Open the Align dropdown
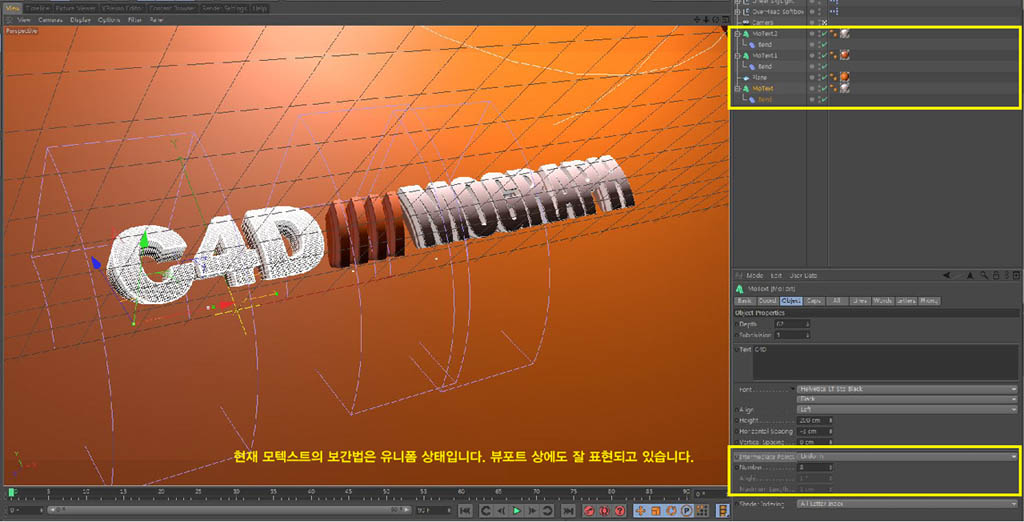 [x=907, y=410]
